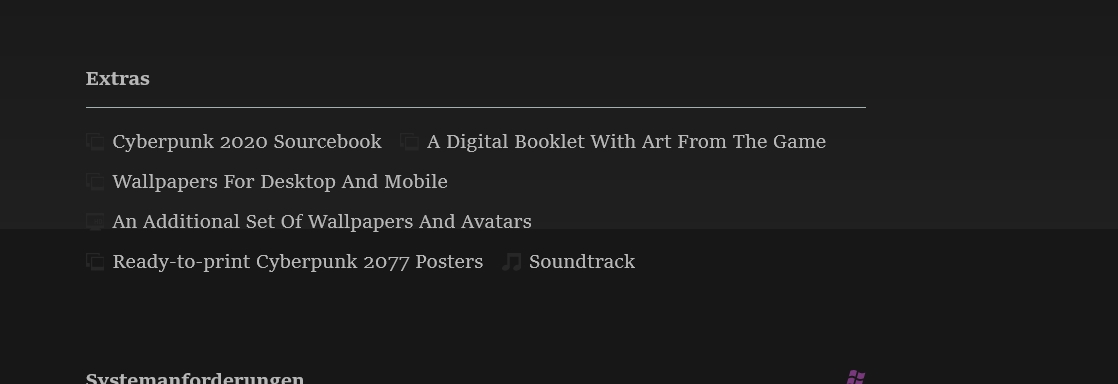Click the icon beside Ready-to-print Posters
This screenshot has width=1118, height=384.
click(x=95, y=262)
